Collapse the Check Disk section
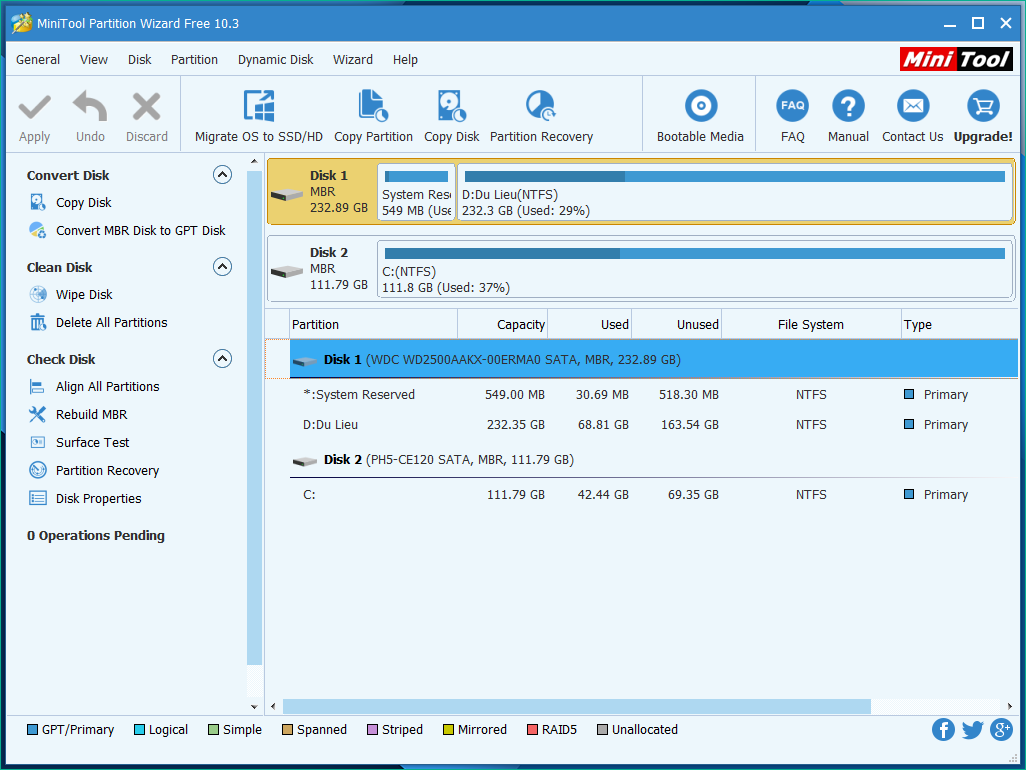1026x770 pixels. click(x=222, y=359)
